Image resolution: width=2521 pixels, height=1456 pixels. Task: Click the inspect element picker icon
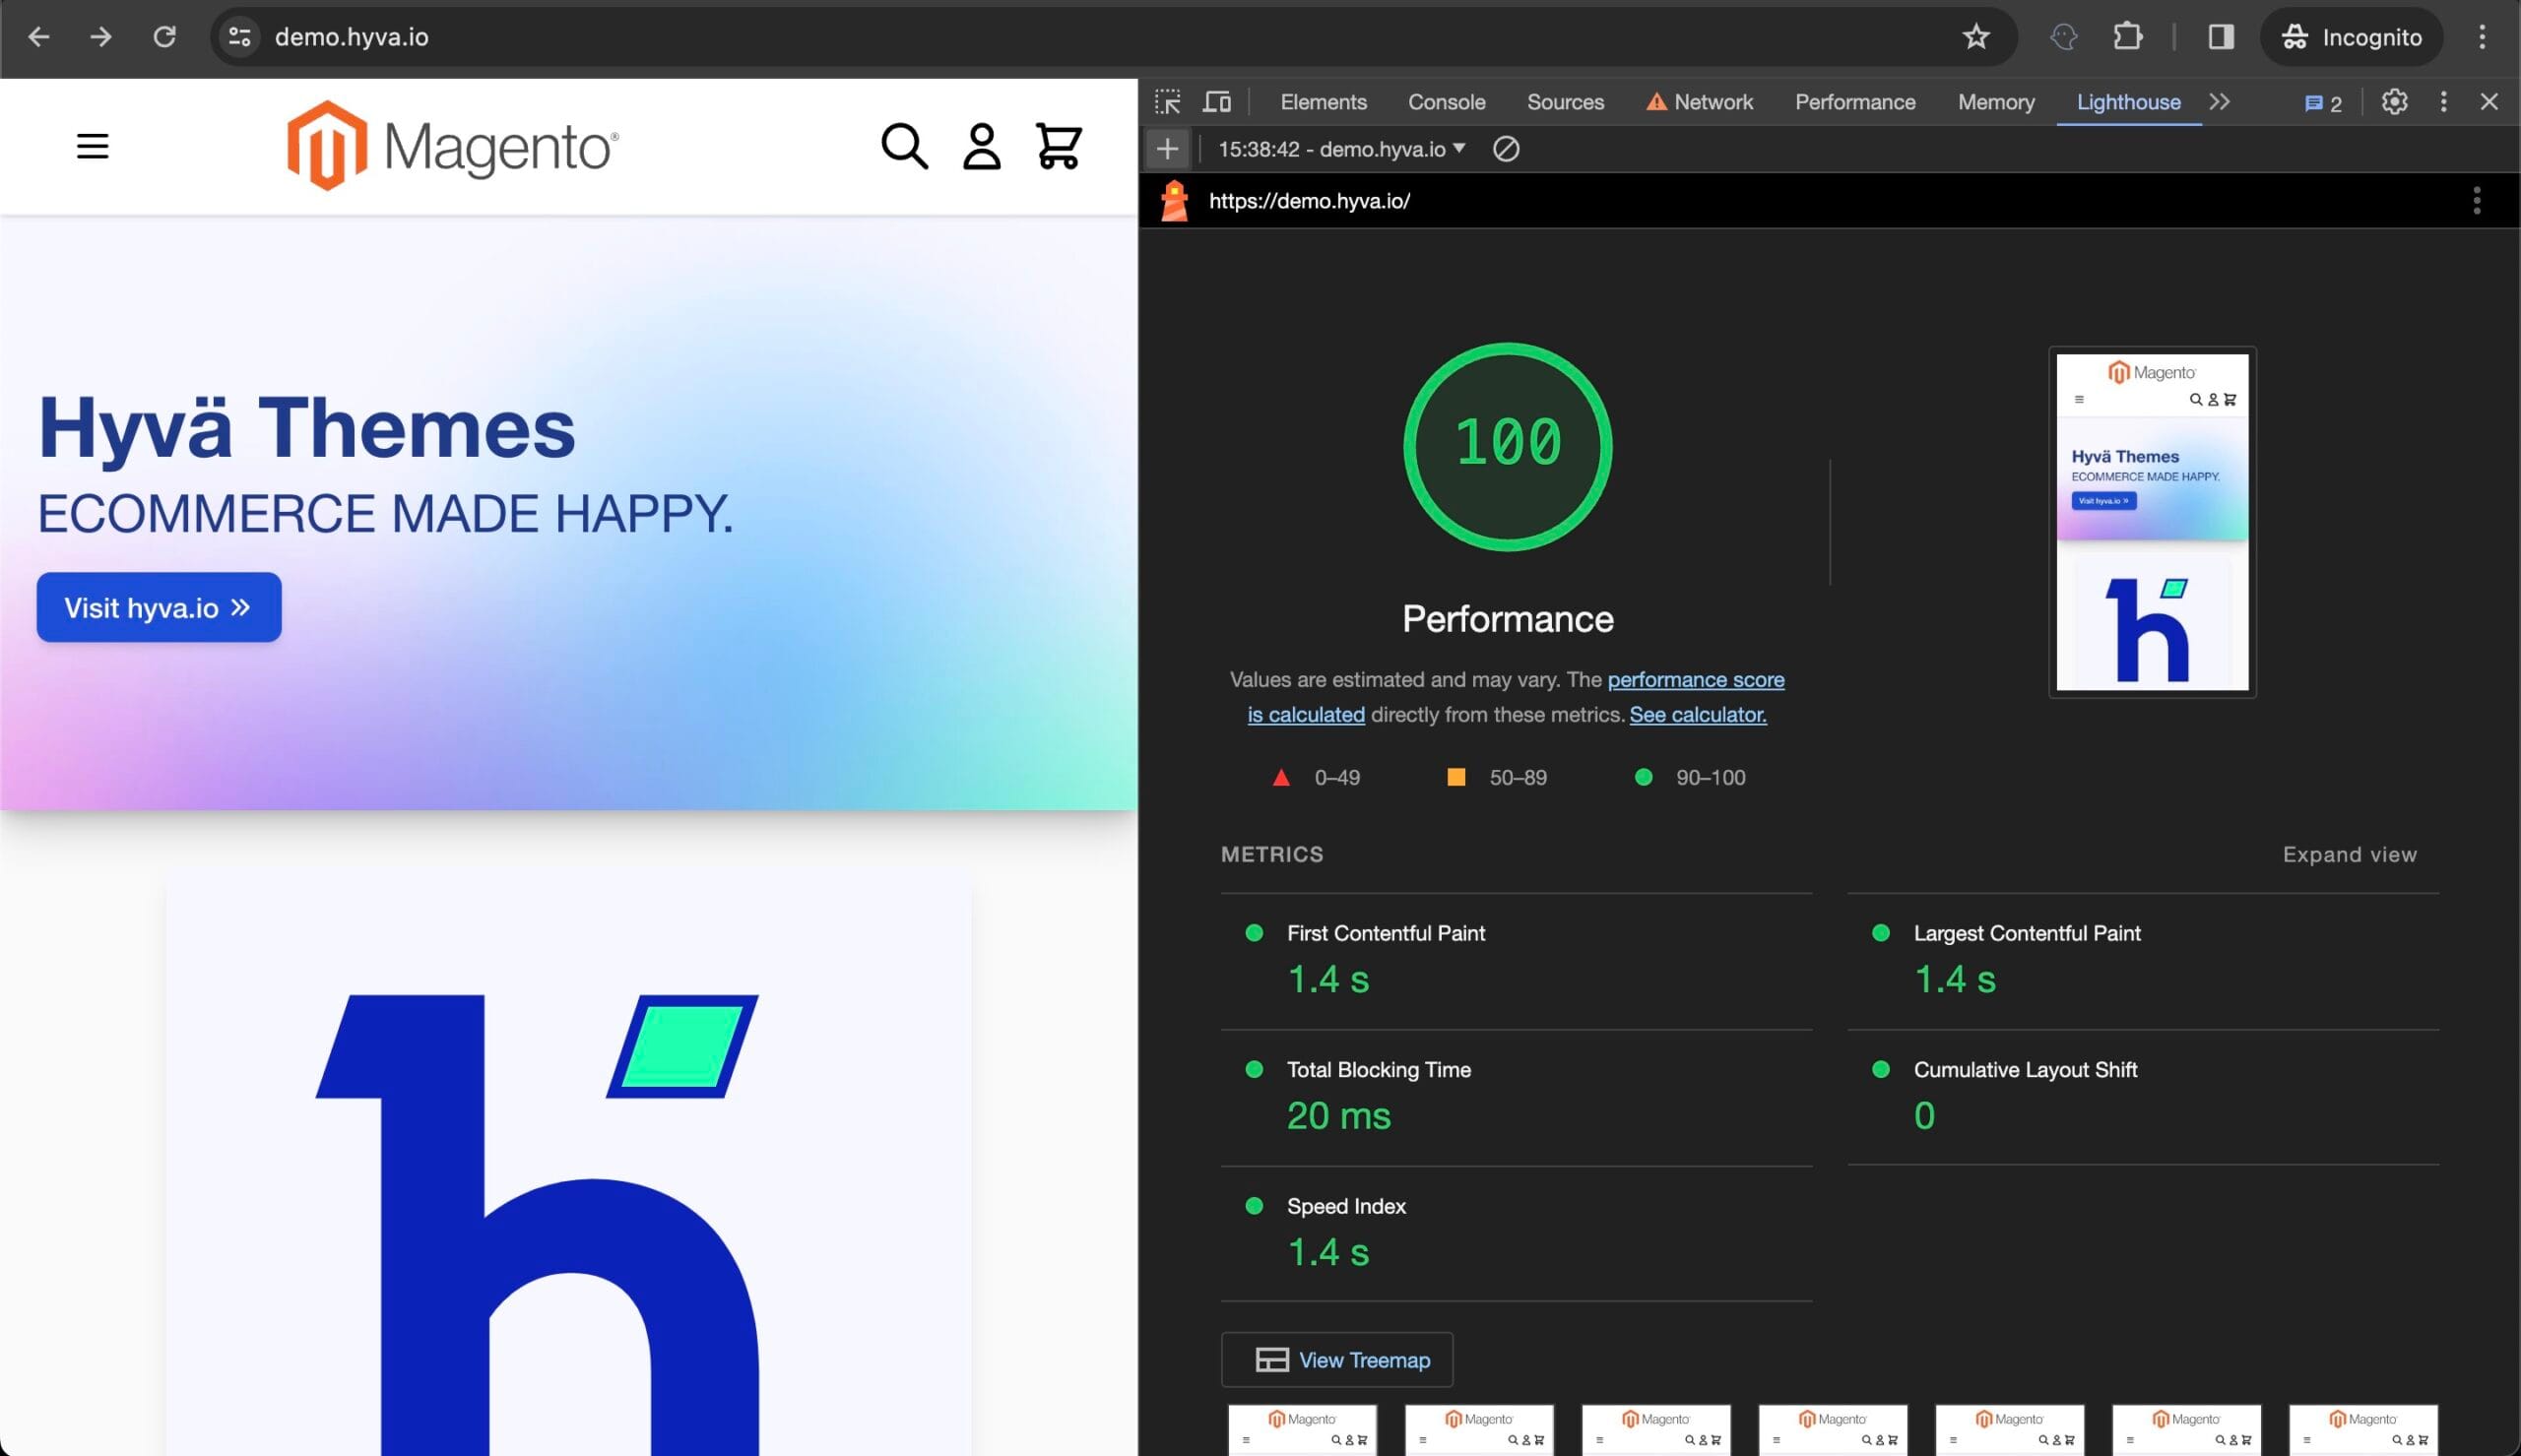(1167, 102)
